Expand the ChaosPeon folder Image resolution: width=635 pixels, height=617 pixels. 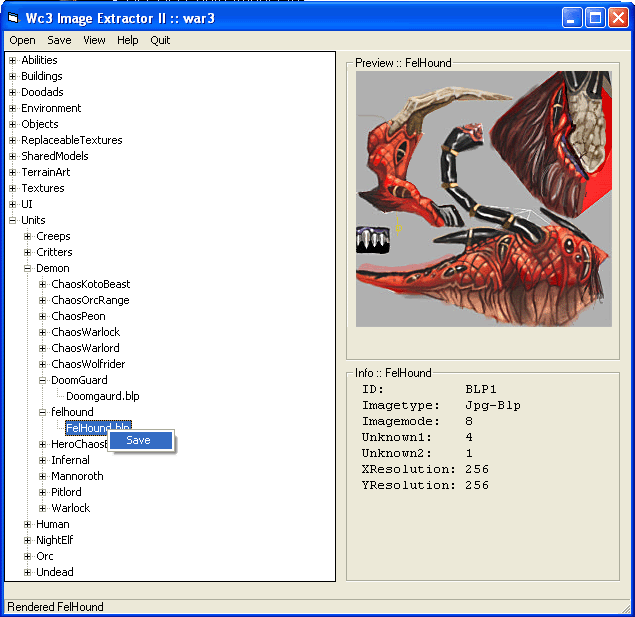click(43, 316)
